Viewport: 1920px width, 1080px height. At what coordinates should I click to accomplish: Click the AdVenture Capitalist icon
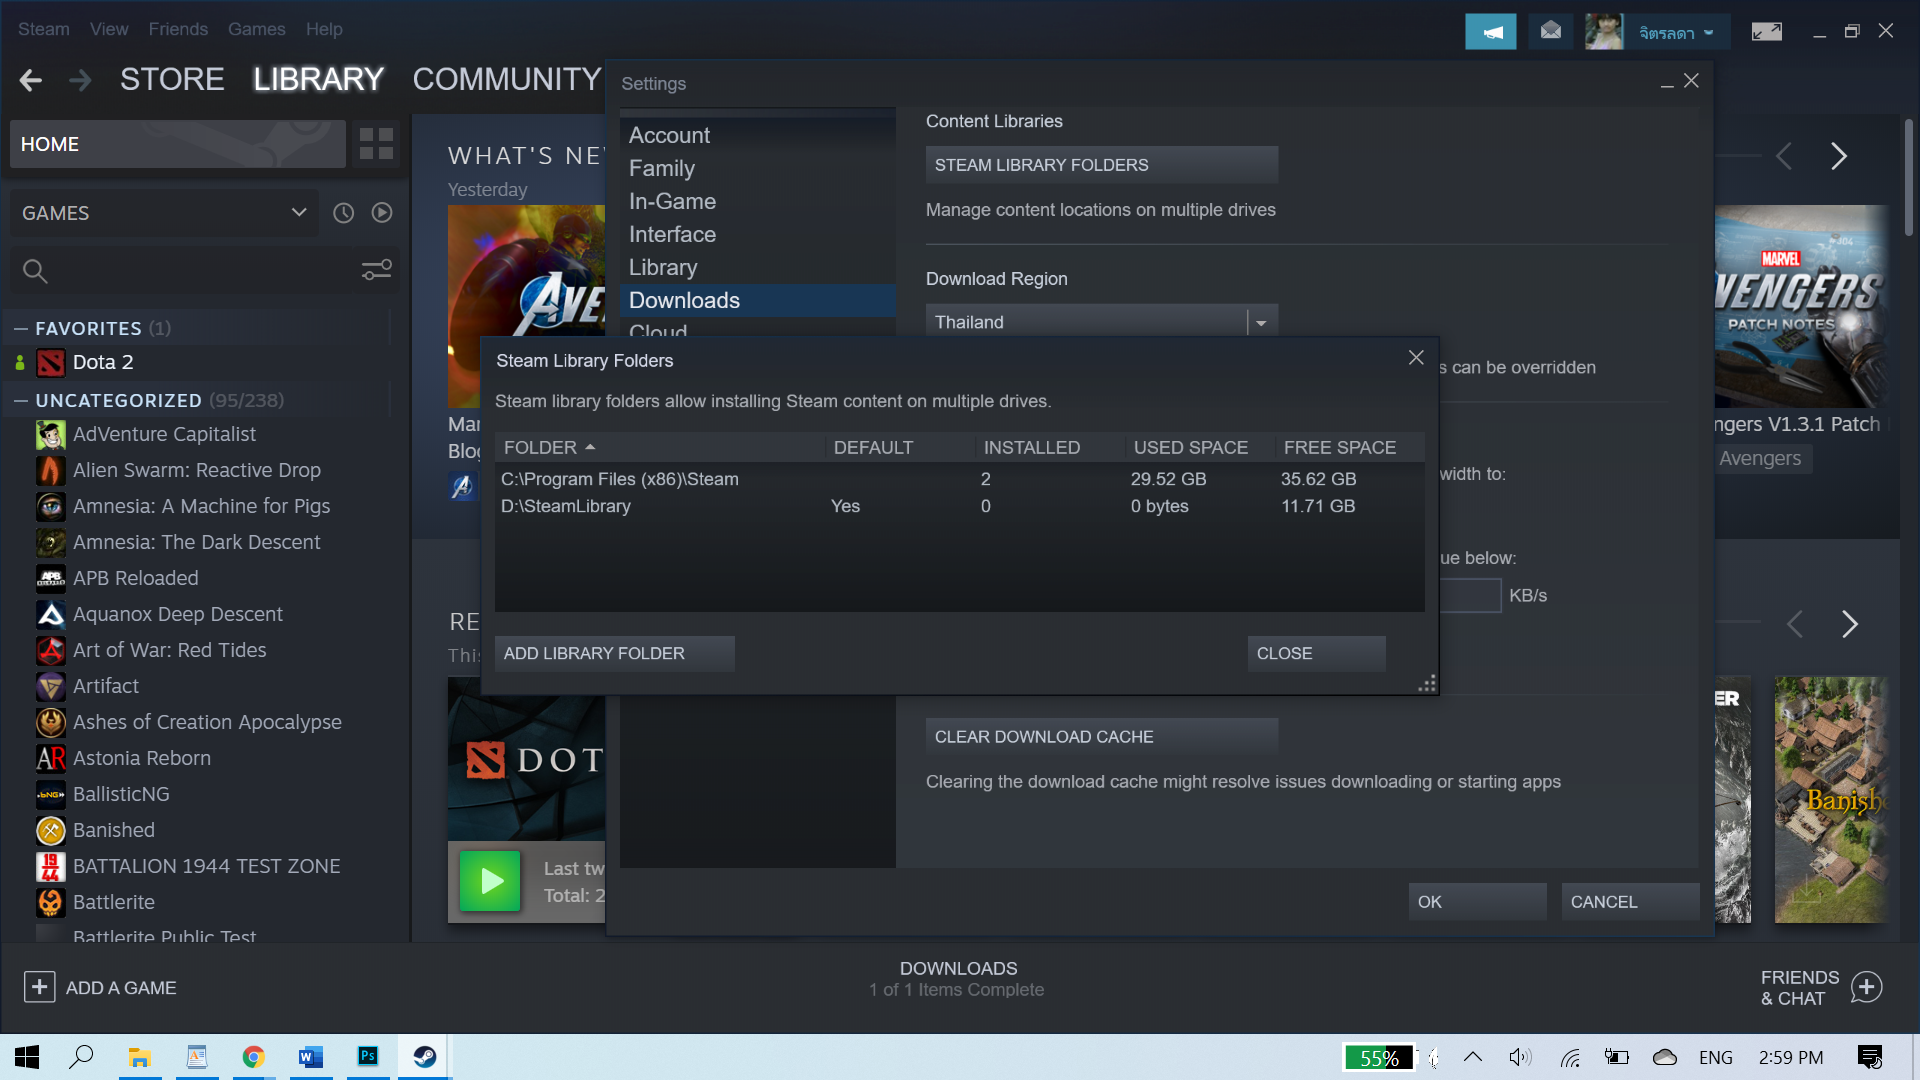51,435
